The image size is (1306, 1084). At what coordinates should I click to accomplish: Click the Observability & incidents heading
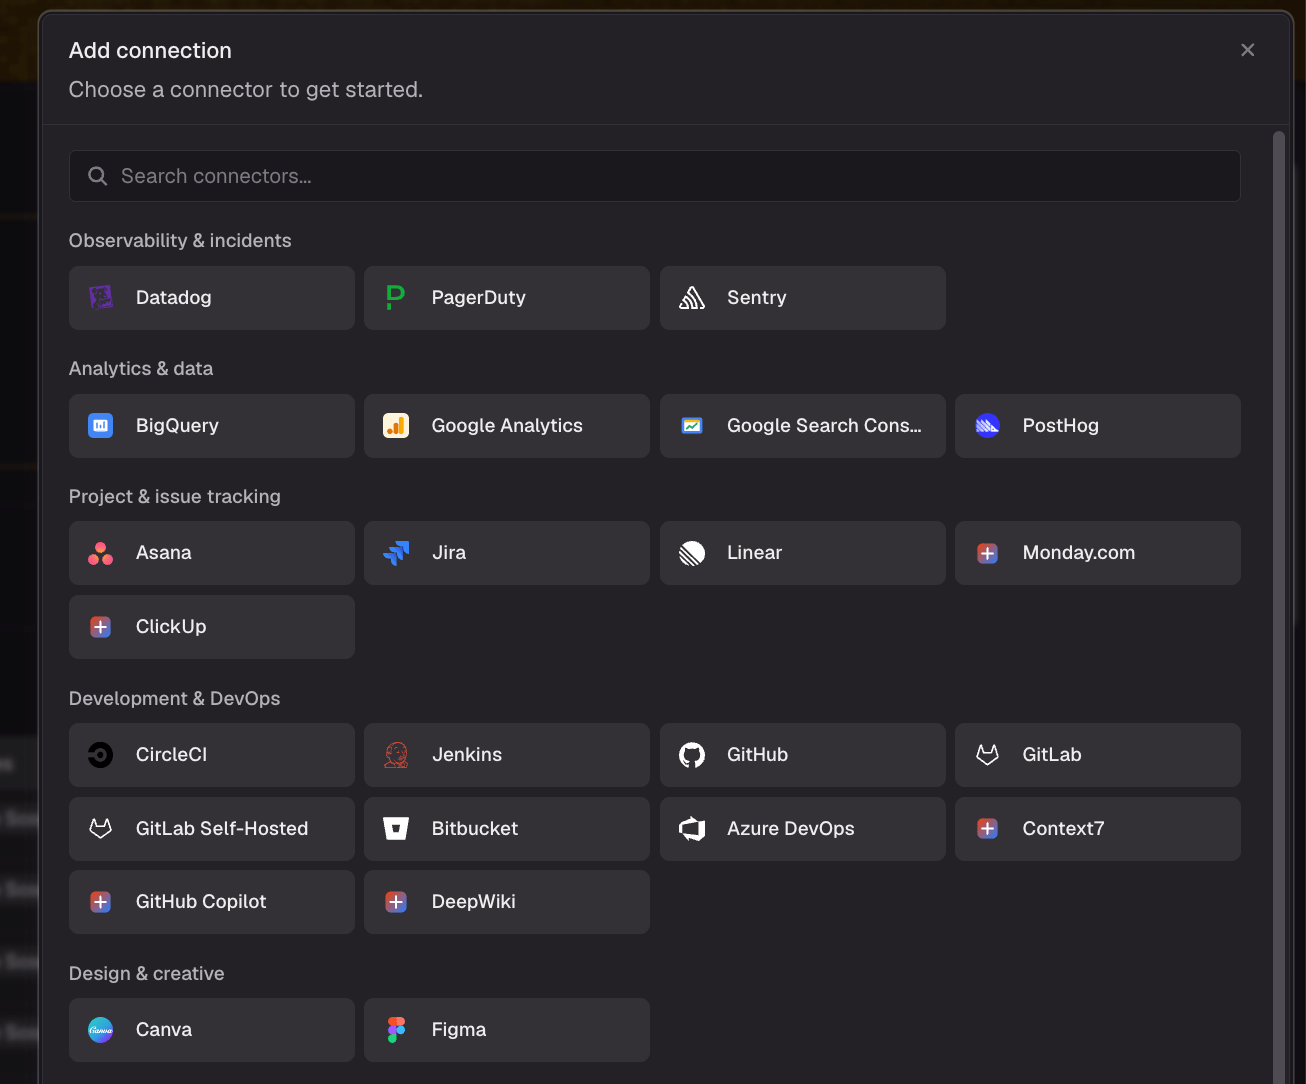tap(180, 241)
